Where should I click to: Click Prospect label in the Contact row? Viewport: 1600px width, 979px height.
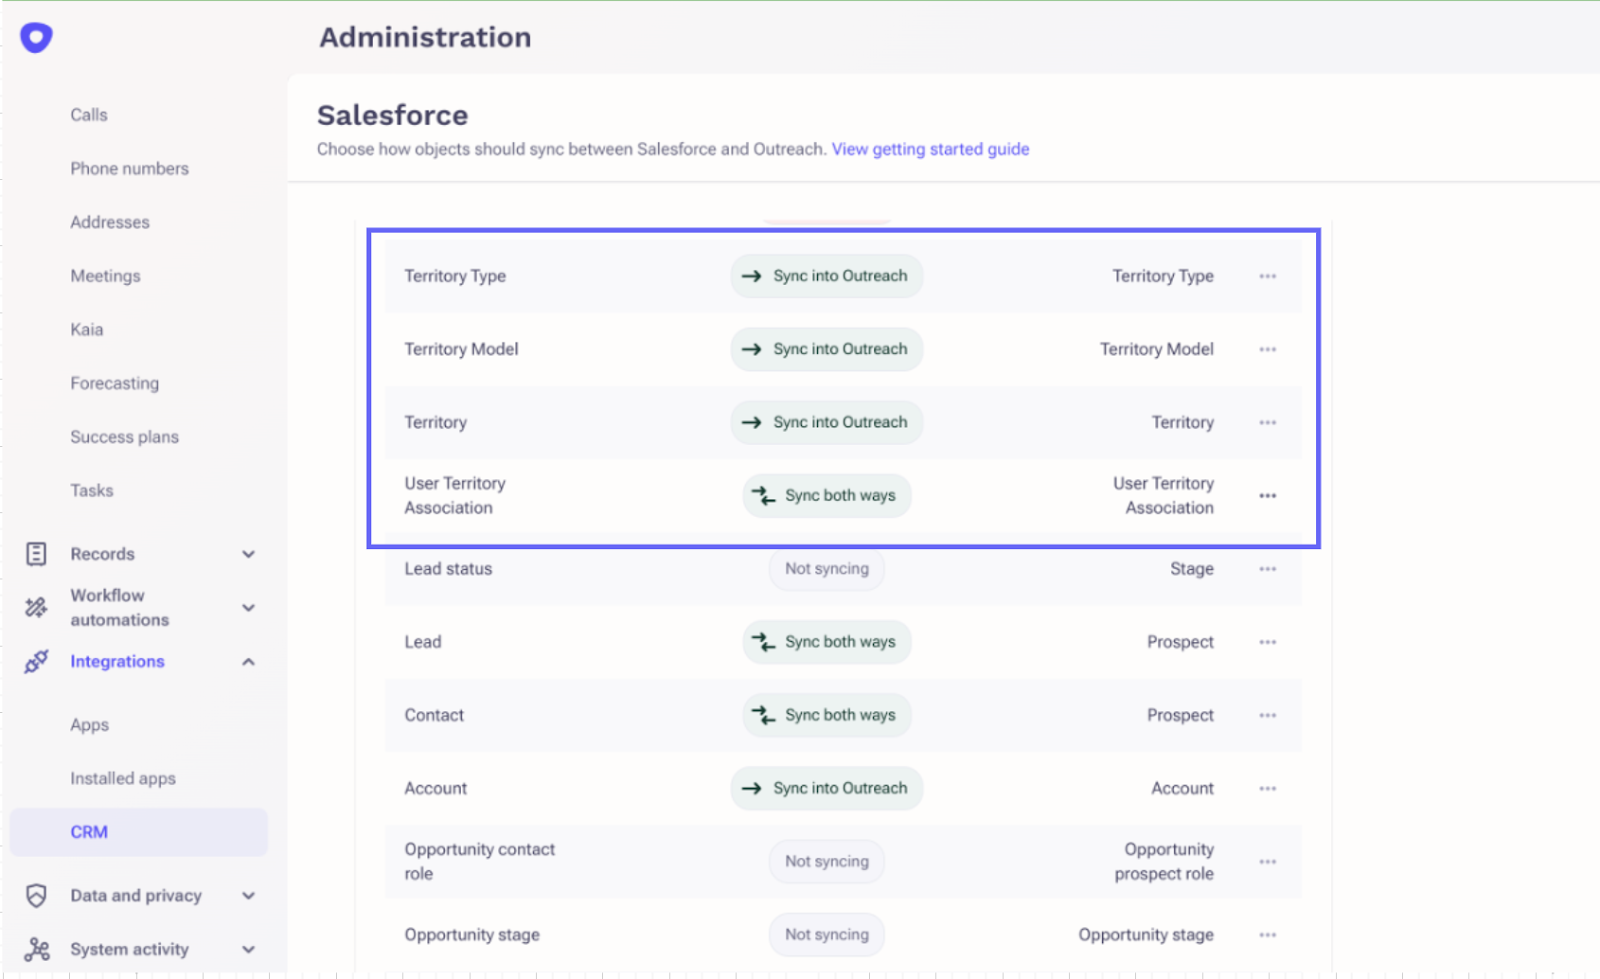pos(1180,715)
